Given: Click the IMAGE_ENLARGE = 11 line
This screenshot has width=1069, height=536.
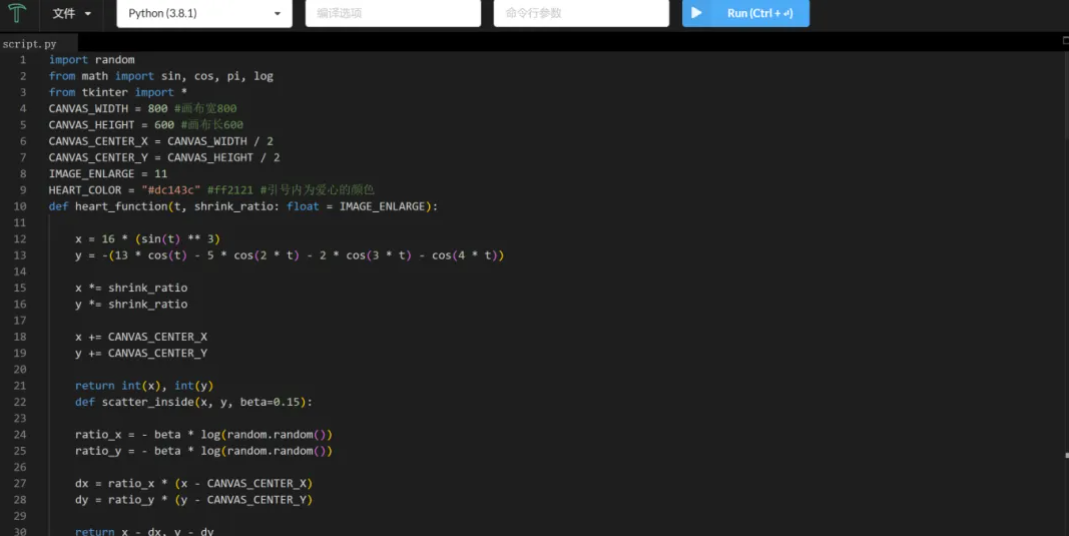Looking at the screenshot, I should pyautogui.click(x=108, y=174).
